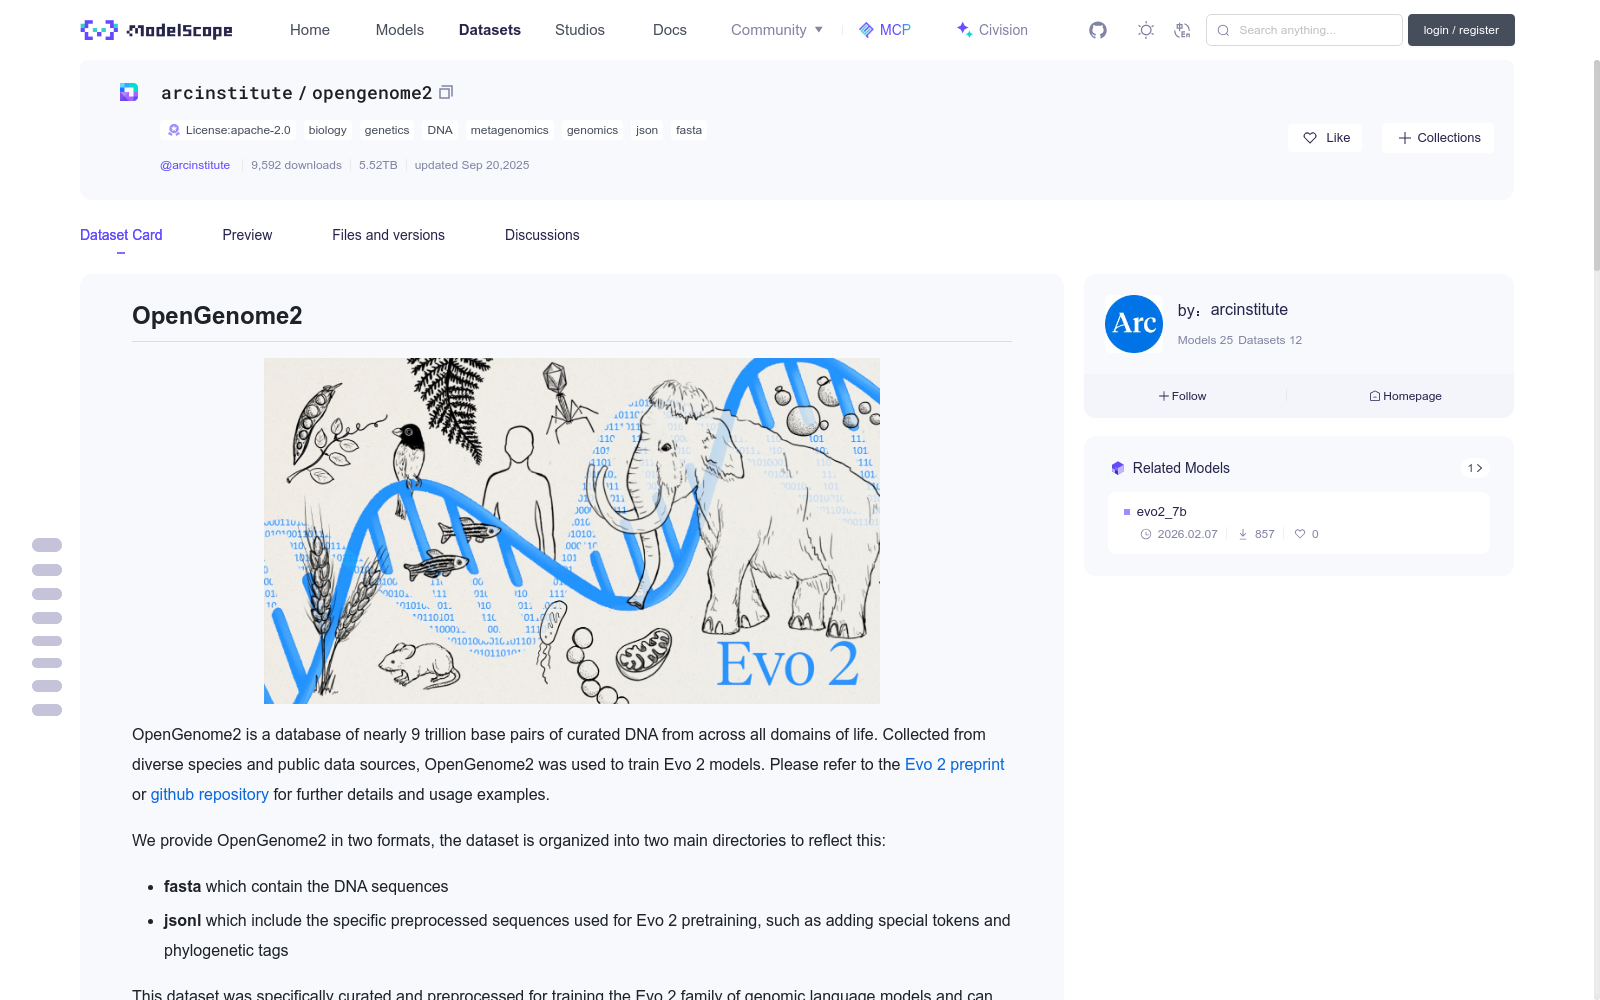This screenshot has height=1000, width=1600.
Task: Toggle the light/dark theme sun icon
Action: pos(1146,30)
